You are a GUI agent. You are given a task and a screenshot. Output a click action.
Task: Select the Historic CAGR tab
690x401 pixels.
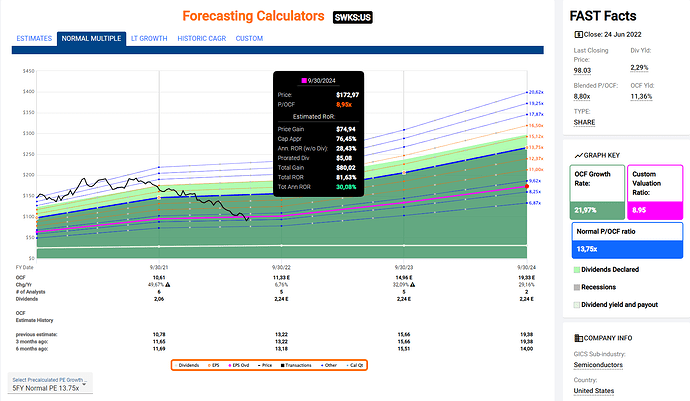click(x=201, y=38)
